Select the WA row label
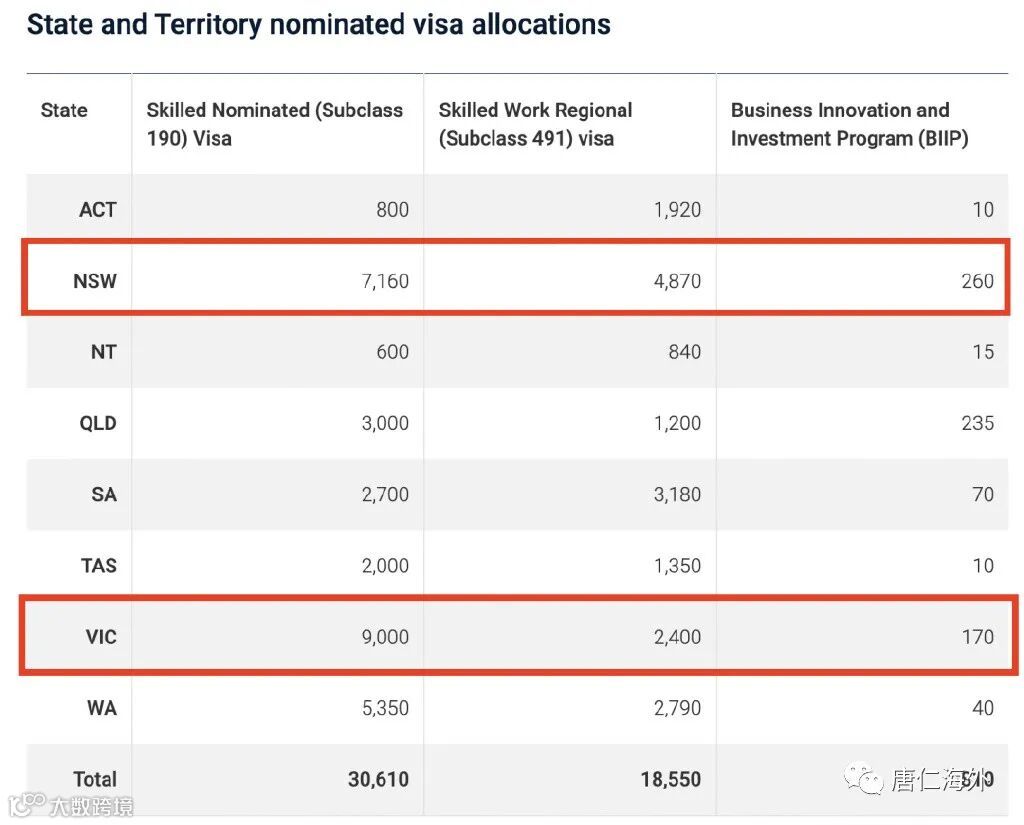 click(102, 708)
